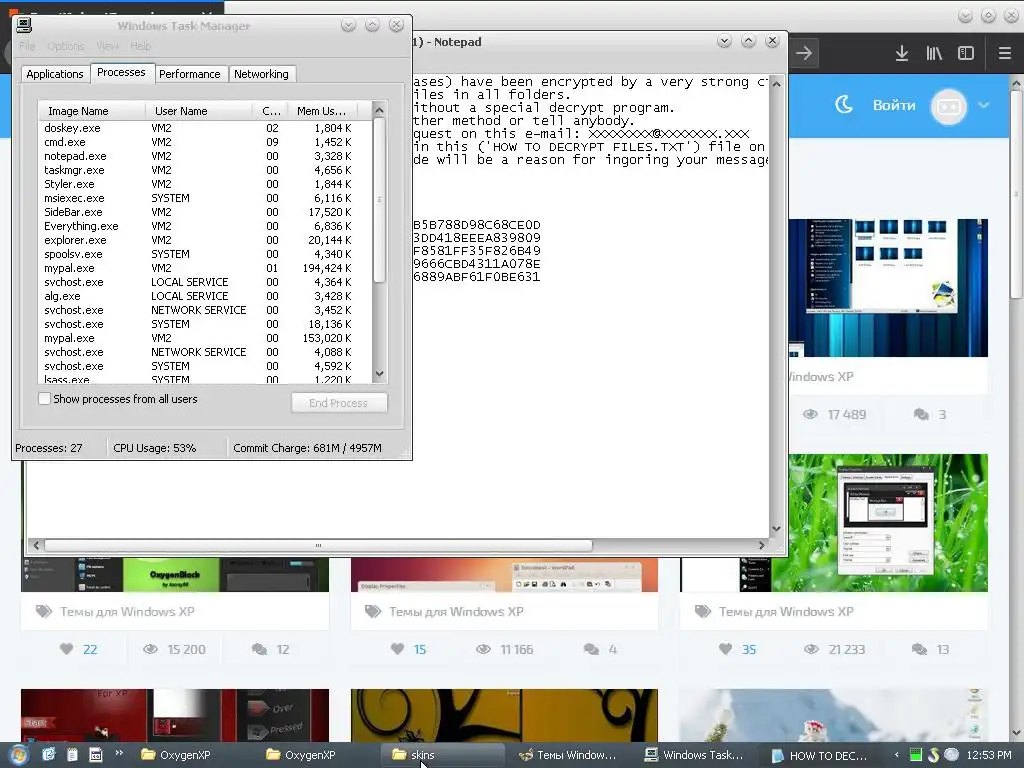Open the browser hamburger menu
The image size is (1024, 768).
[x=1004, y=53]
